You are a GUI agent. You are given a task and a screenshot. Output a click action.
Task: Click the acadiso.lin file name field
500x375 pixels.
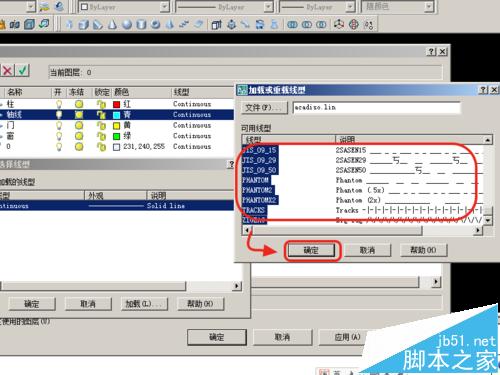[376, 107]
